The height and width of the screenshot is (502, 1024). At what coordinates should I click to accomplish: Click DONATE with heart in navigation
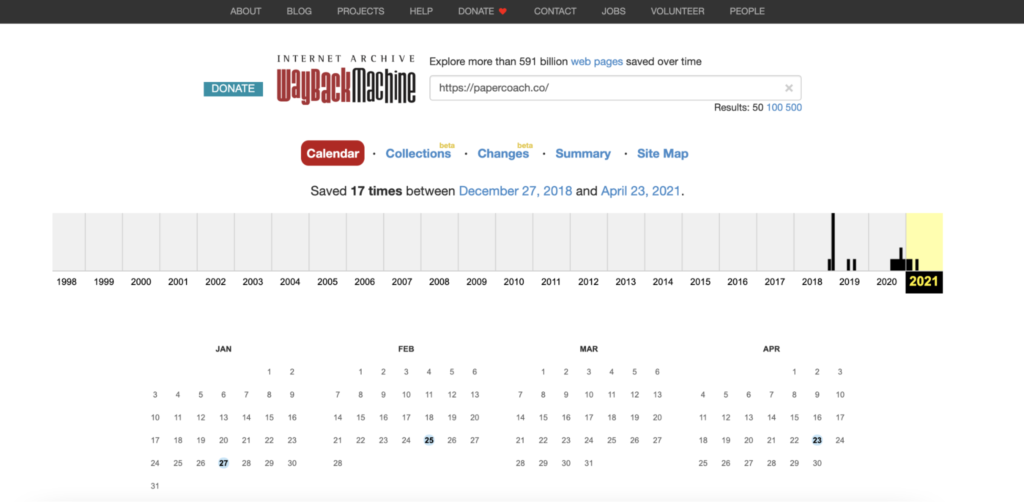coord(482,11)
